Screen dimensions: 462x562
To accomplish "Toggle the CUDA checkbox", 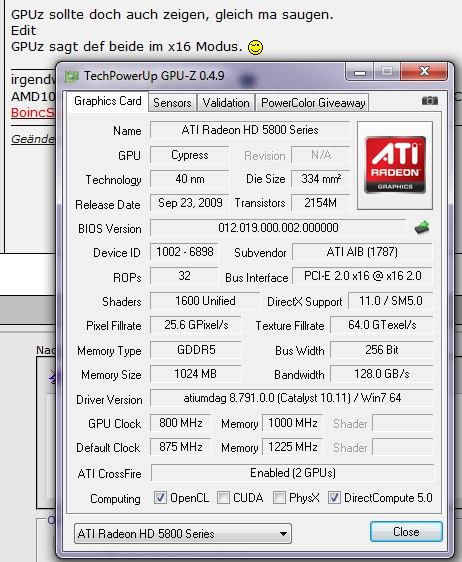I will [223, 497].
